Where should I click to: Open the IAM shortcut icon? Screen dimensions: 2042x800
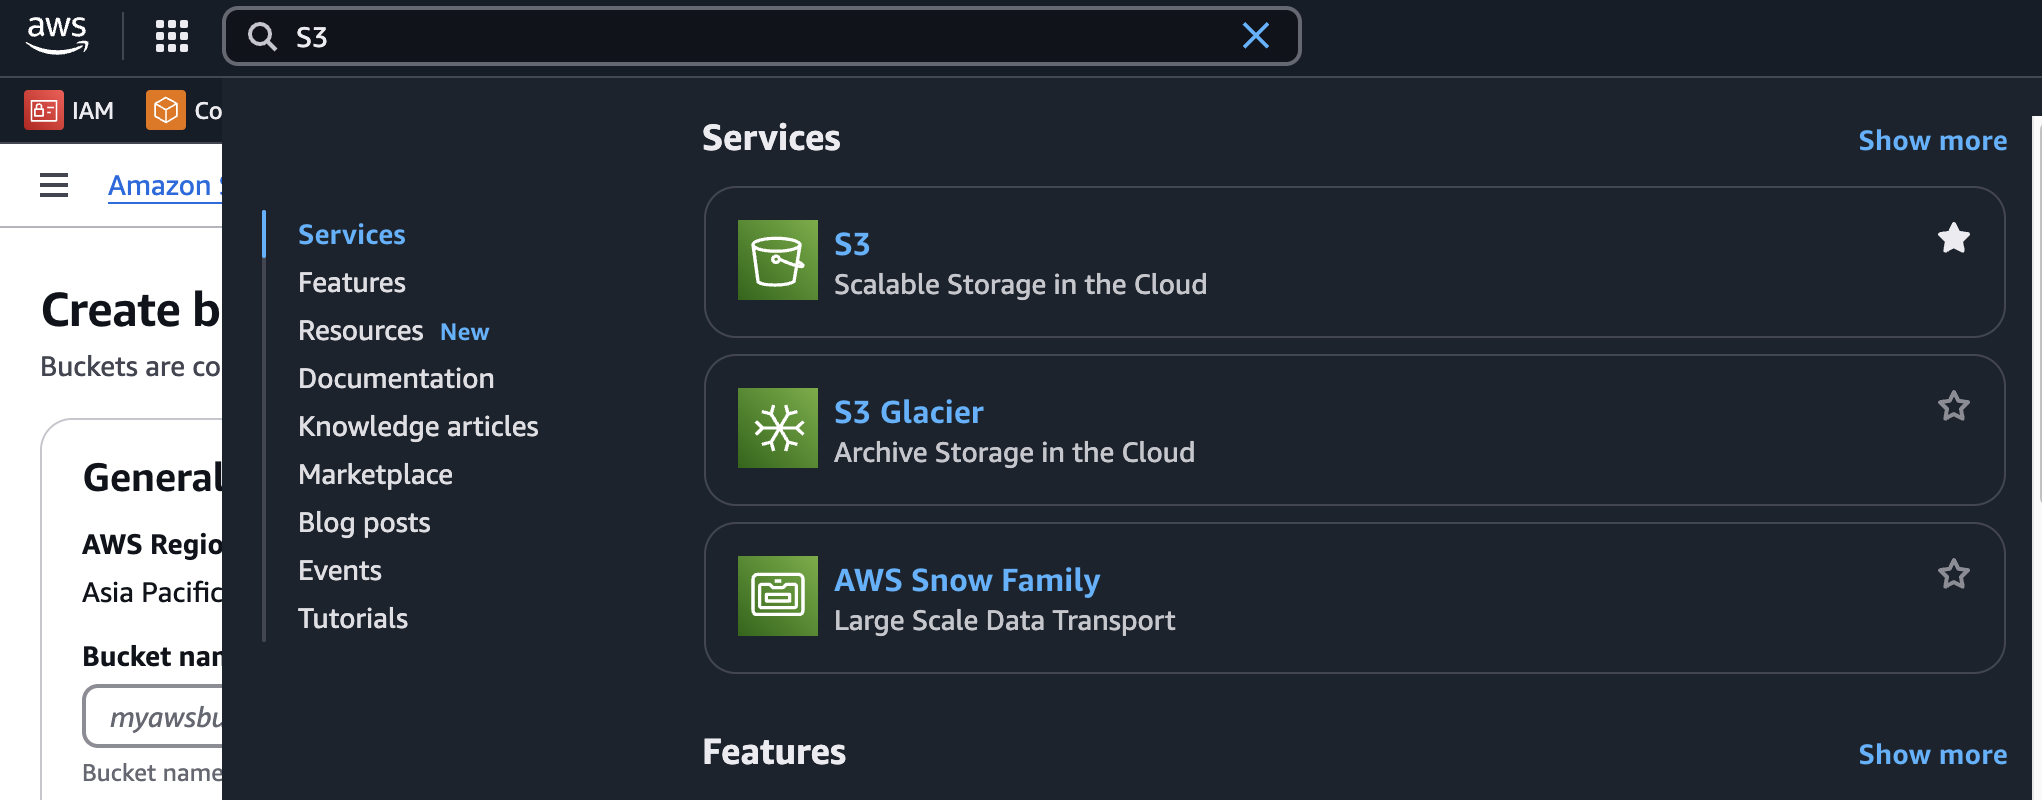pos(44,110)
